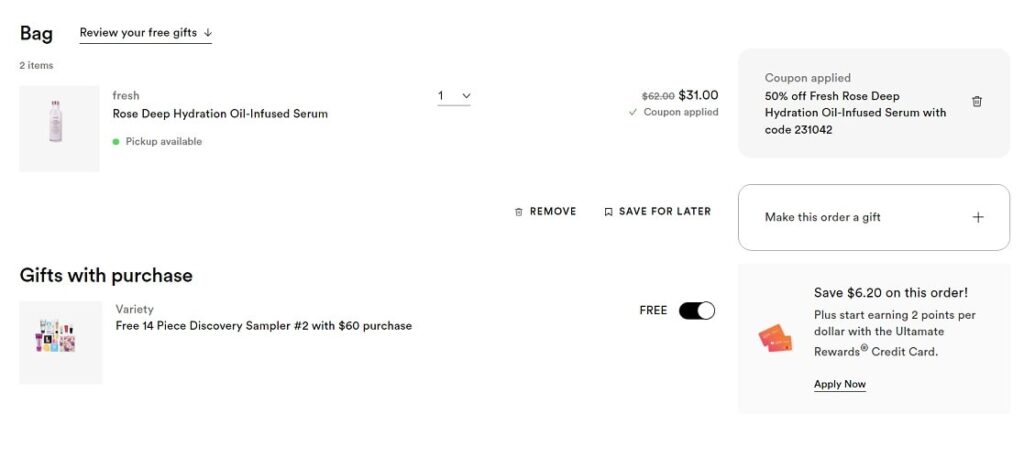
Task: Open the Free 14 Piece Discovery Sampler link
Action: (264, 326)
